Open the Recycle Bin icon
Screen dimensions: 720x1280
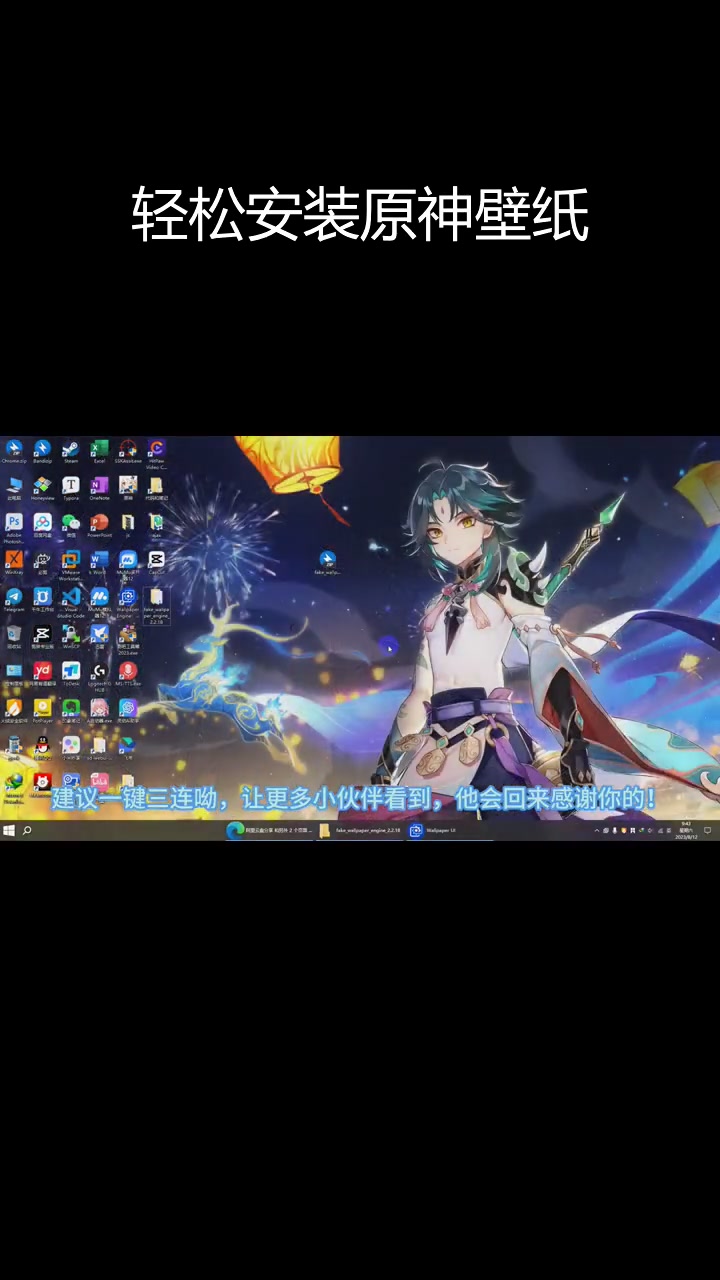coord(14,637)
